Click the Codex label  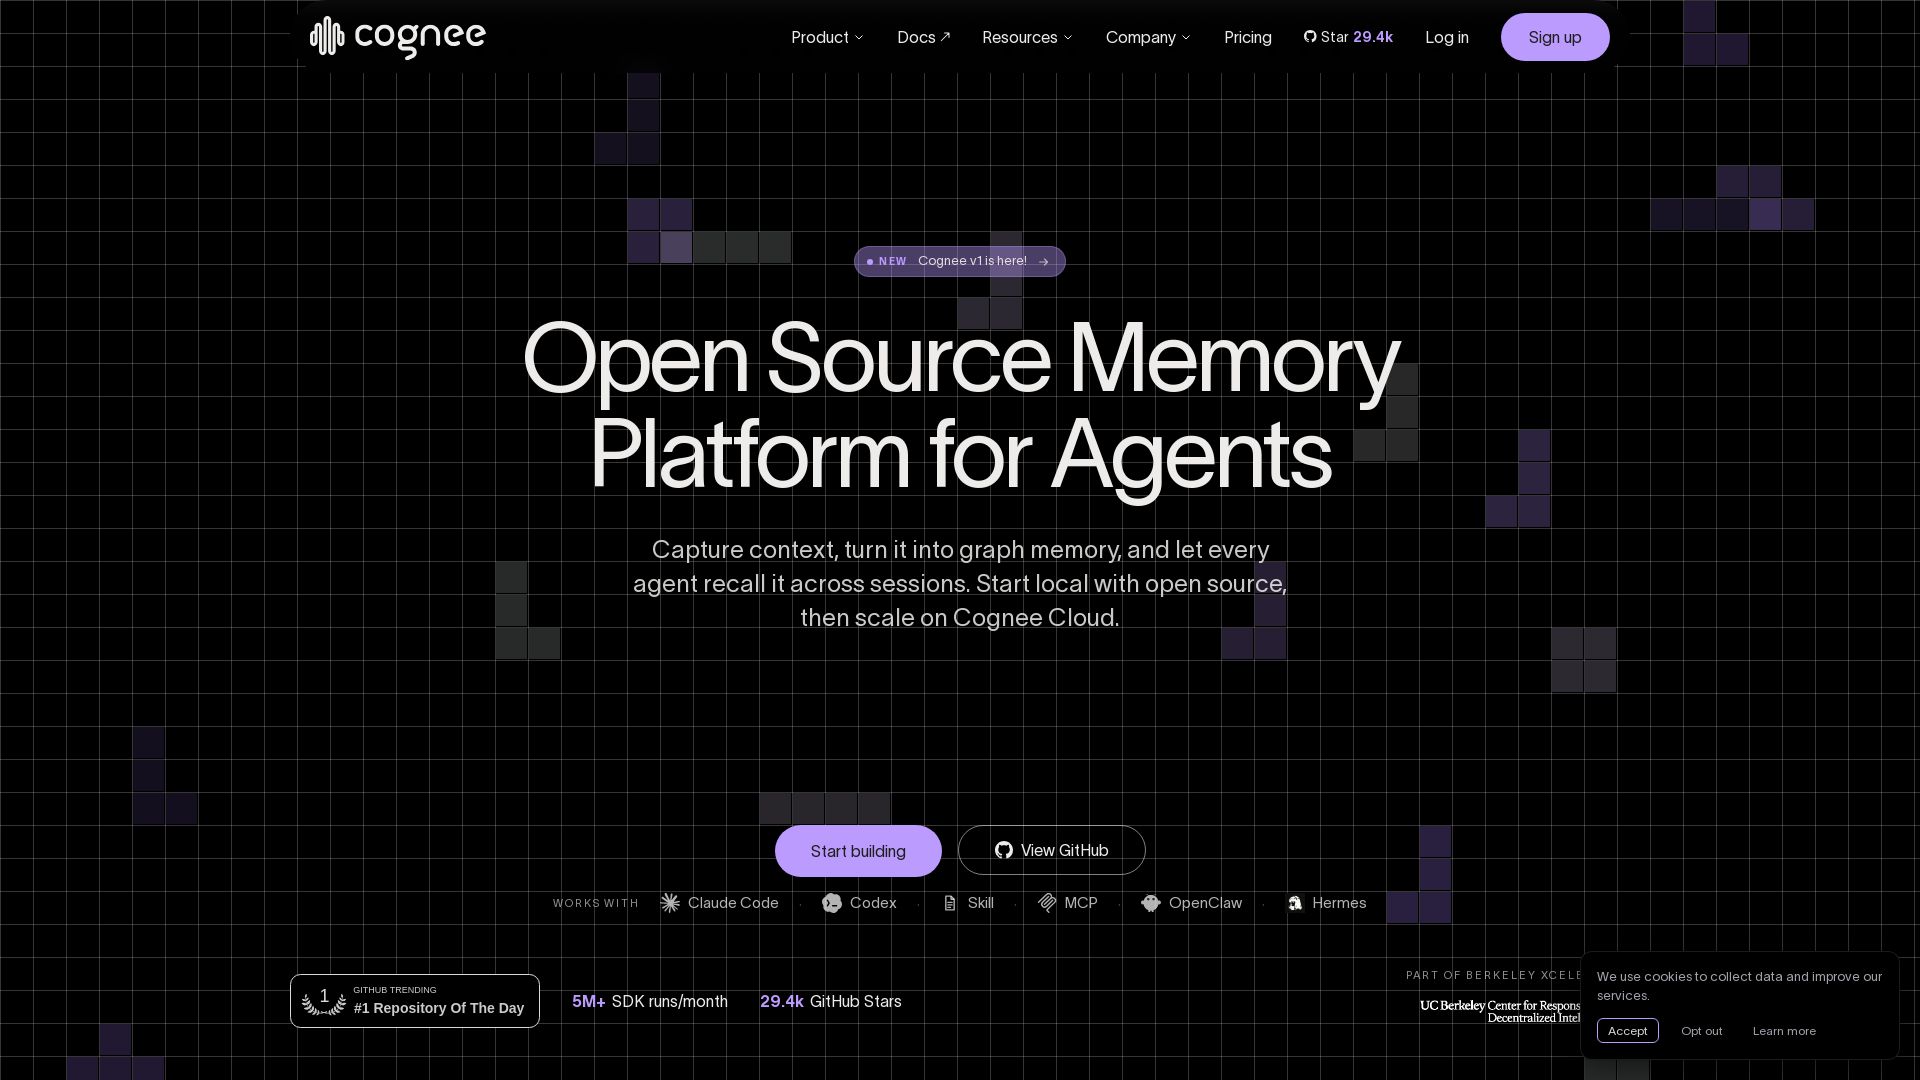point(873,903)
